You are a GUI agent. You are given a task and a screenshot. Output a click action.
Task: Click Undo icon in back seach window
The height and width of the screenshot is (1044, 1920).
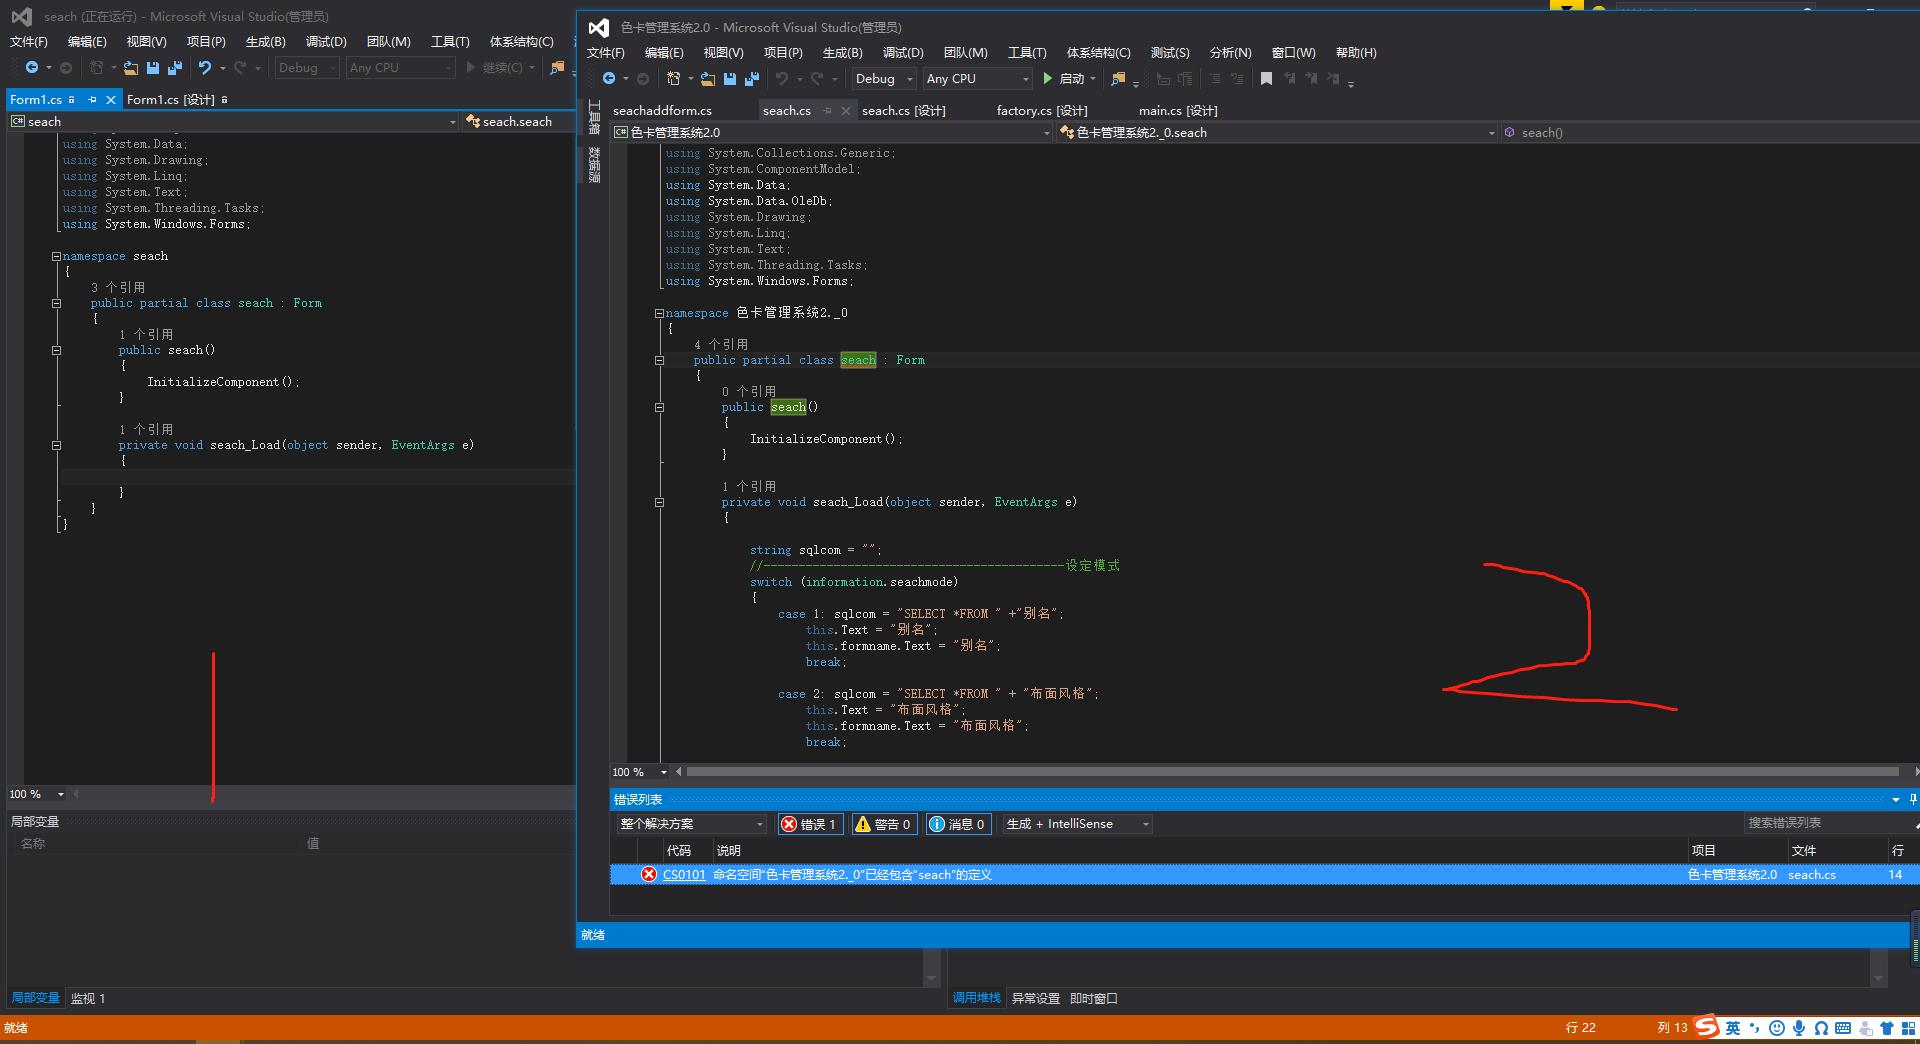[204, 67]
